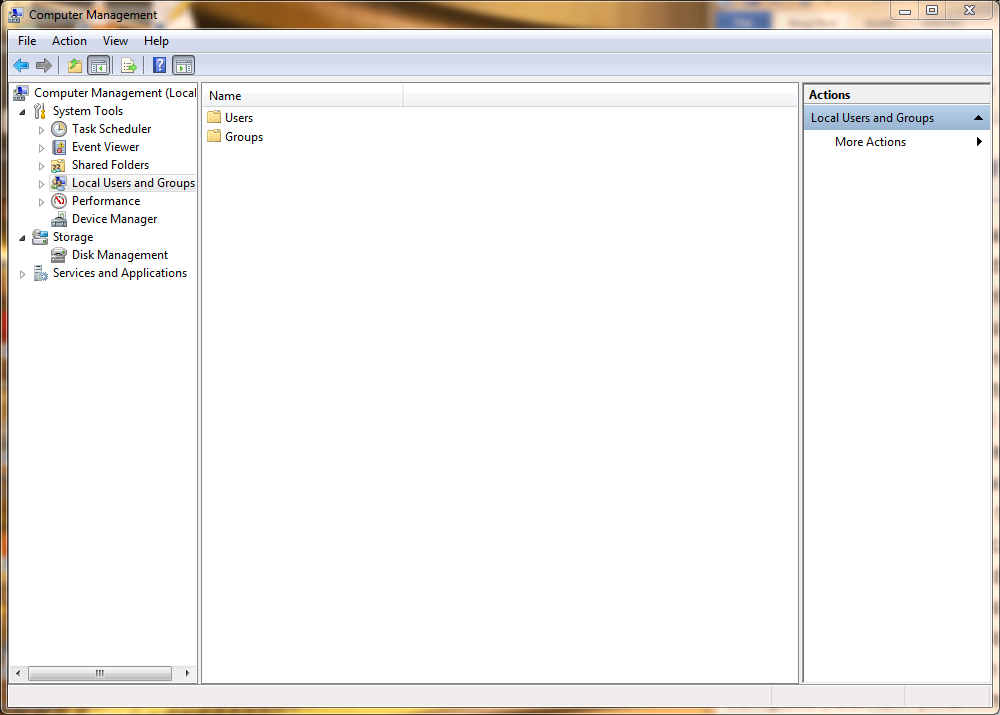
Task: Open the File menu
Action: tap(27, 41)
